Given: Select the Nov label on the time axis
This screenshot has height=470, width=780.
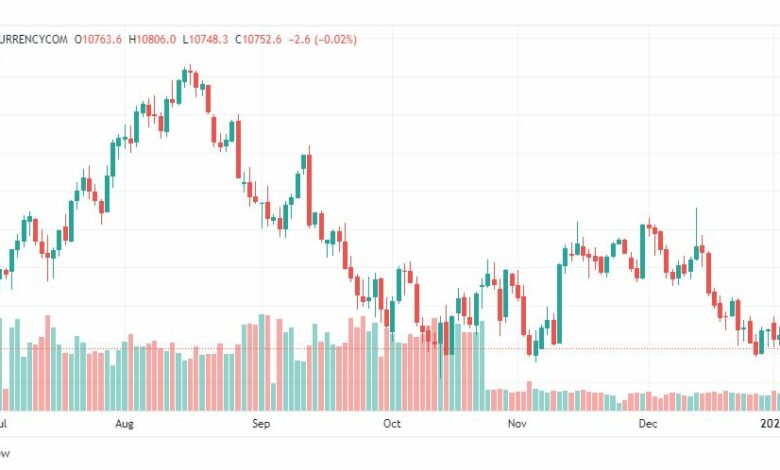Looking at the screenshot, I should click(x=517, y=424).
